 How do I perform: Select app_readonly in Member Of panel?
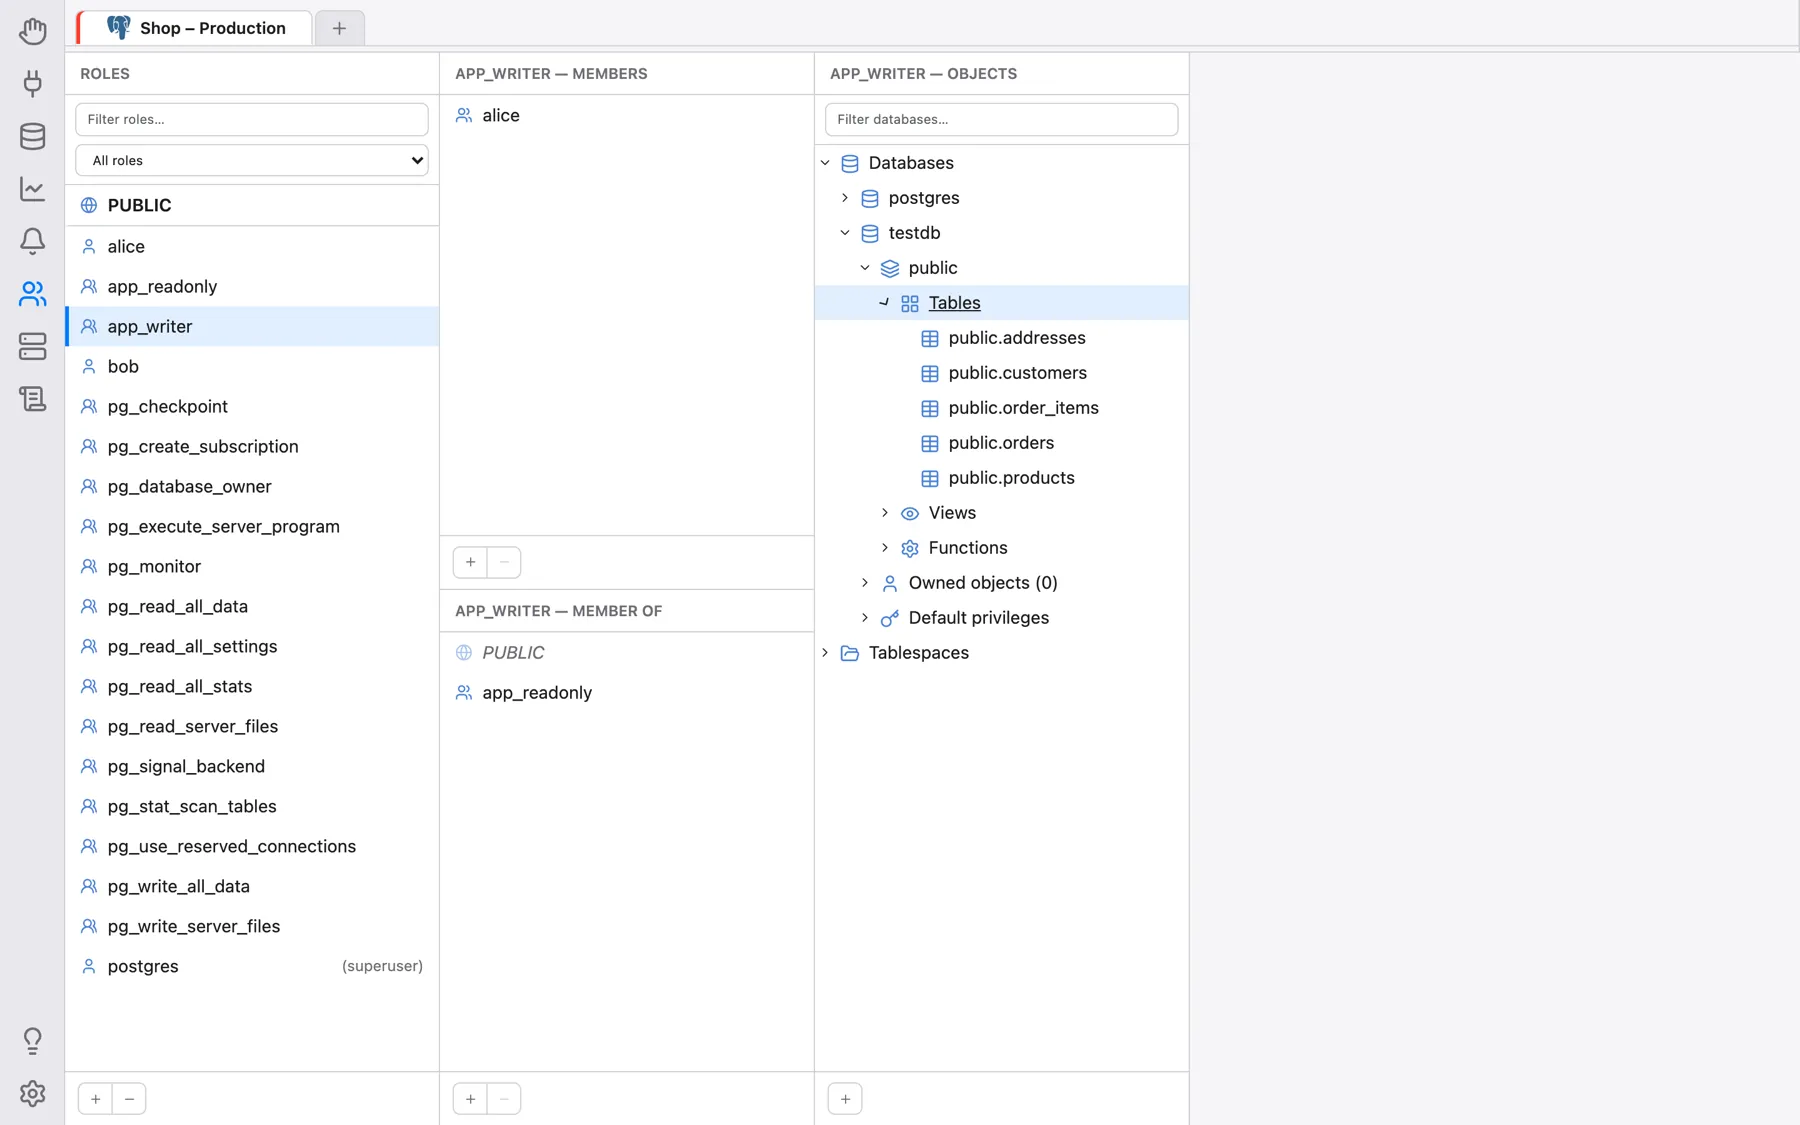(x=627, y=692)
